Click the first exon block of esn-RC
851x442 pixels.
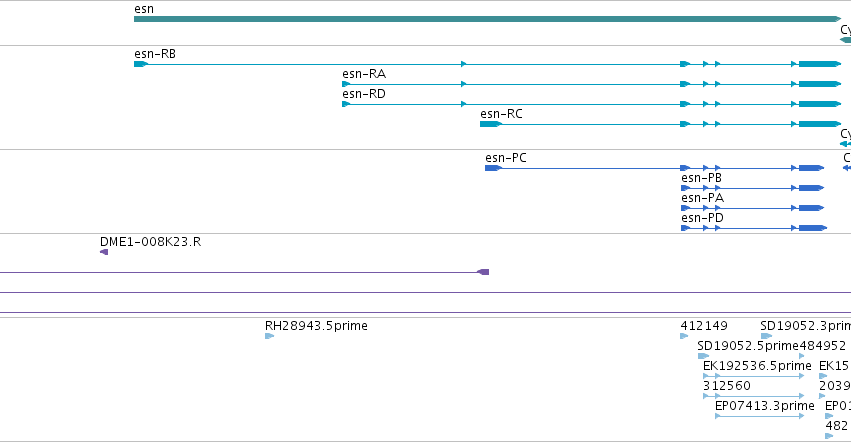click(x=491, y=124)
